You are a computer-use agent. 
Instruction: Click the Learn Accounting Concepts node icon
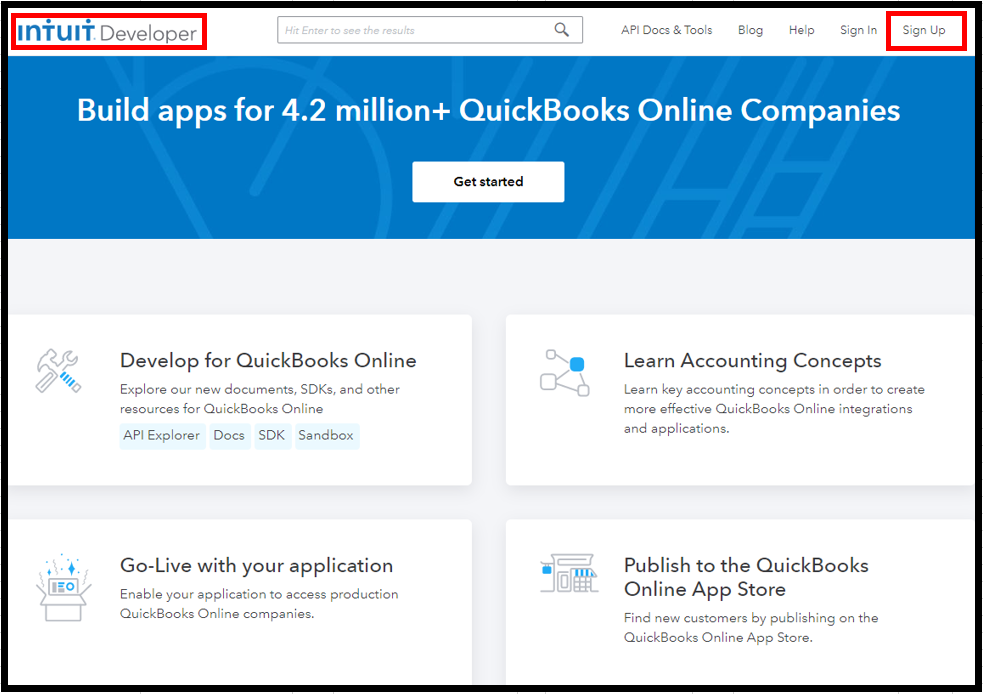[x=565, y=373]
